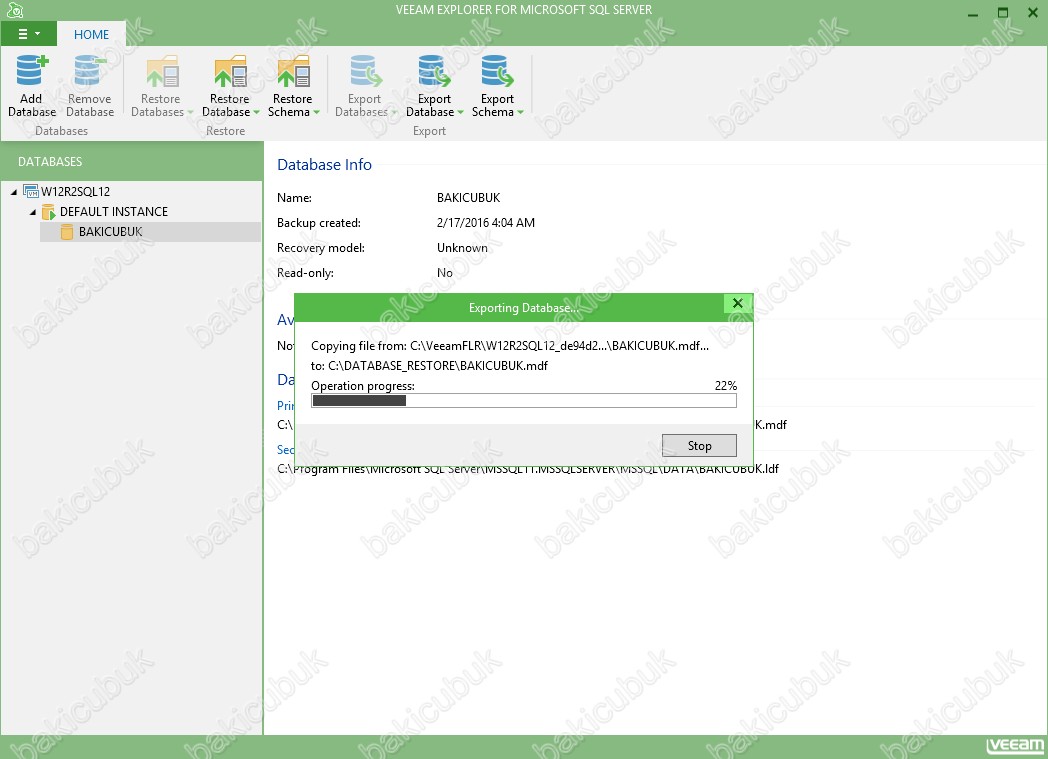1048x759 pixels.
Task: Maximize the Veeam Explorer window
Action: point(1003,13)
